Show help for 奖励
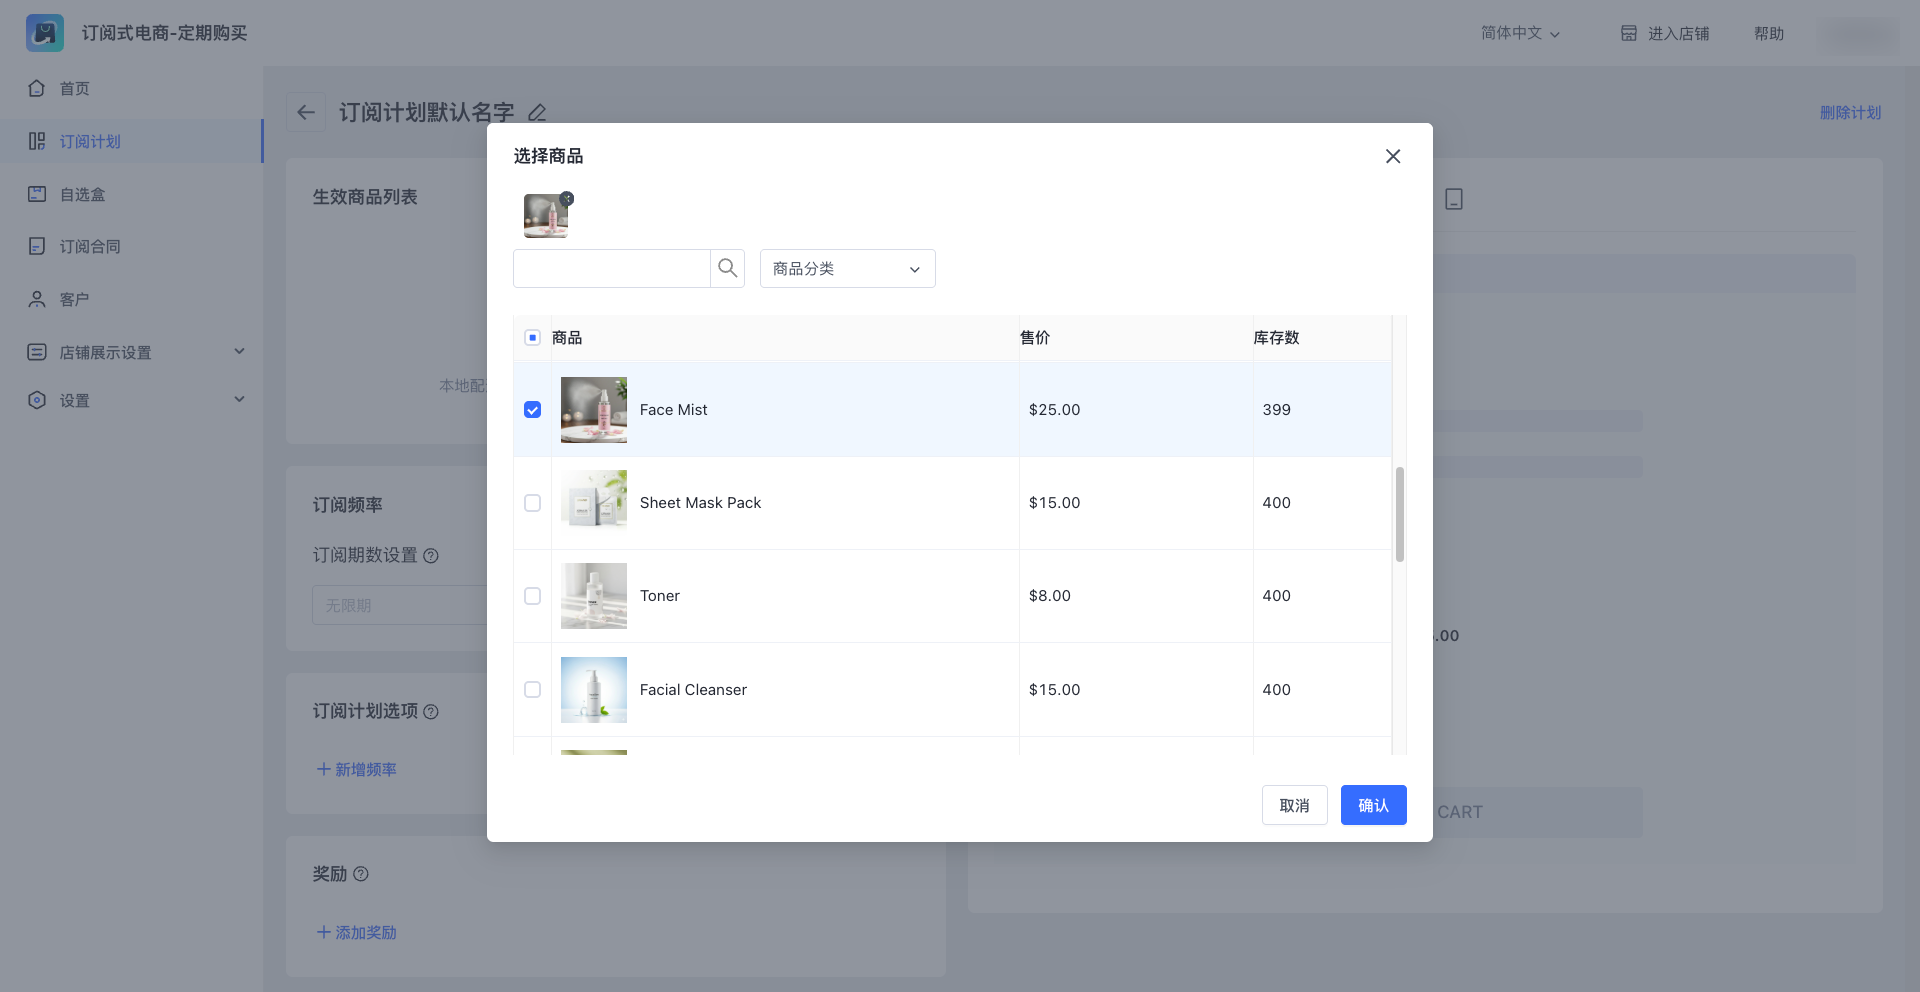 [x=361, y=874]
